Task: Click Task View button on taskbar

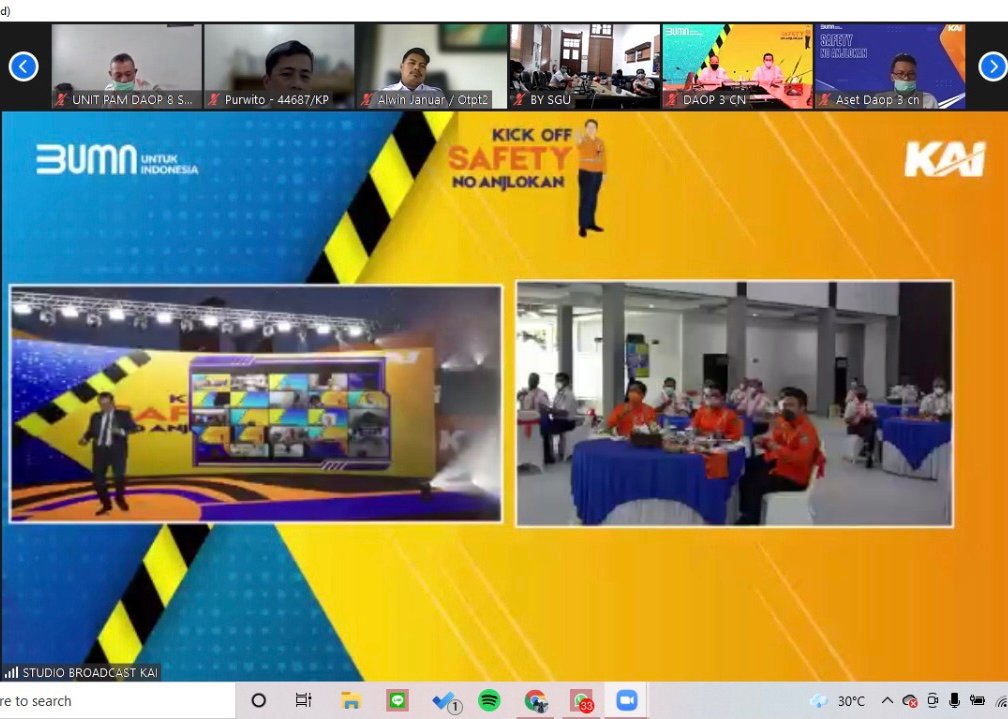Action: click(x=304, y=700)
